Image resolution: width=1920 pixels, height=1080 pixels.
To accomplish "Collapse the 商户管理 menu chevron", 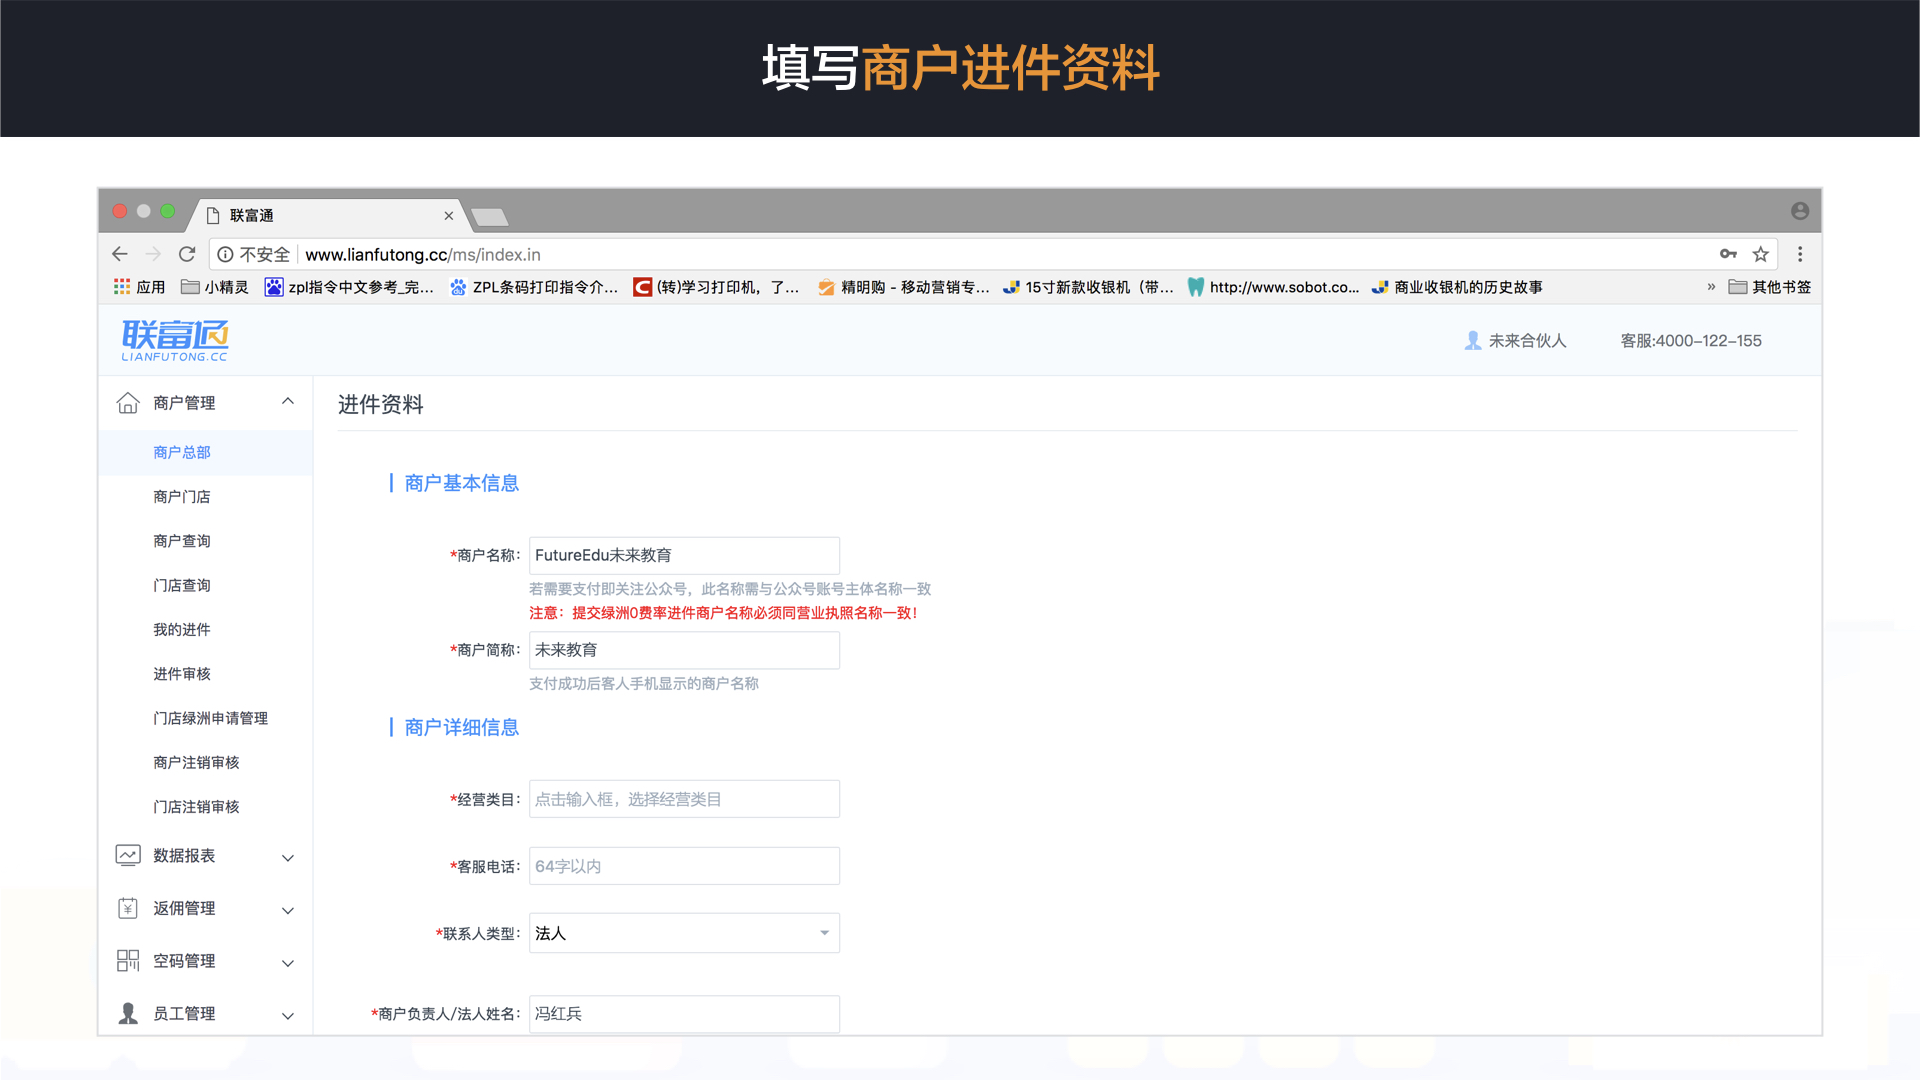I will pyautogui.click(x=288, y=402).
